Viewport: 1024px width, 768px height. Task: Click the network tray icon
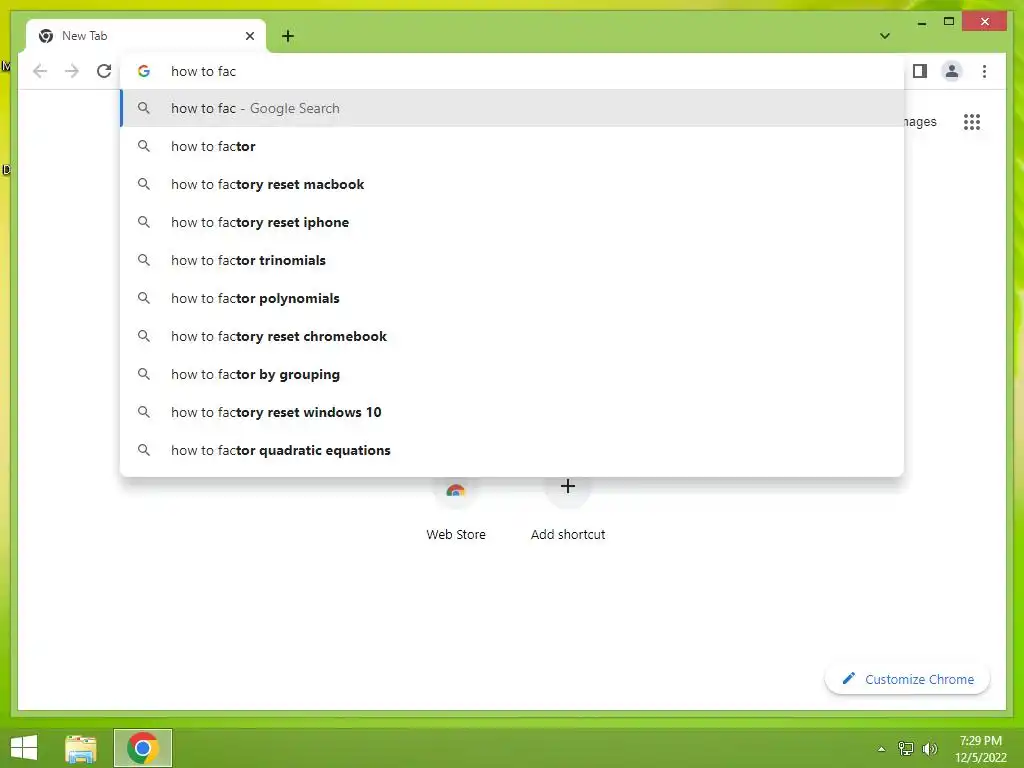click(906, 748)
